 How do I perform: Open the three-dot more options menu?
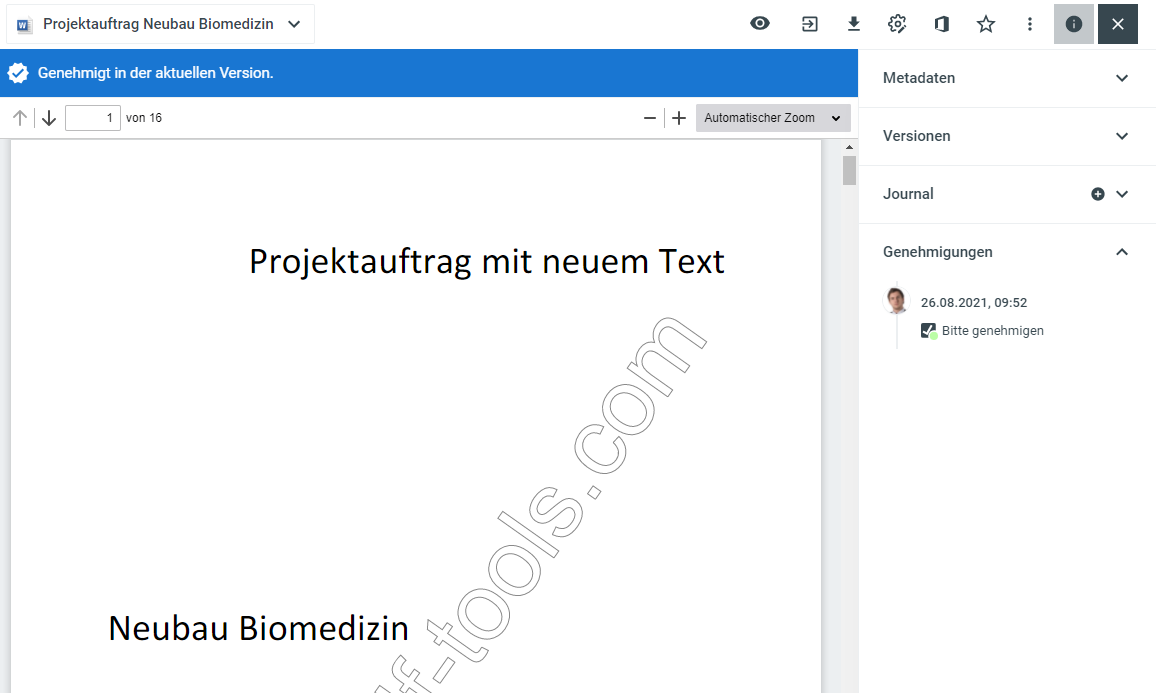click(1030, 24)
